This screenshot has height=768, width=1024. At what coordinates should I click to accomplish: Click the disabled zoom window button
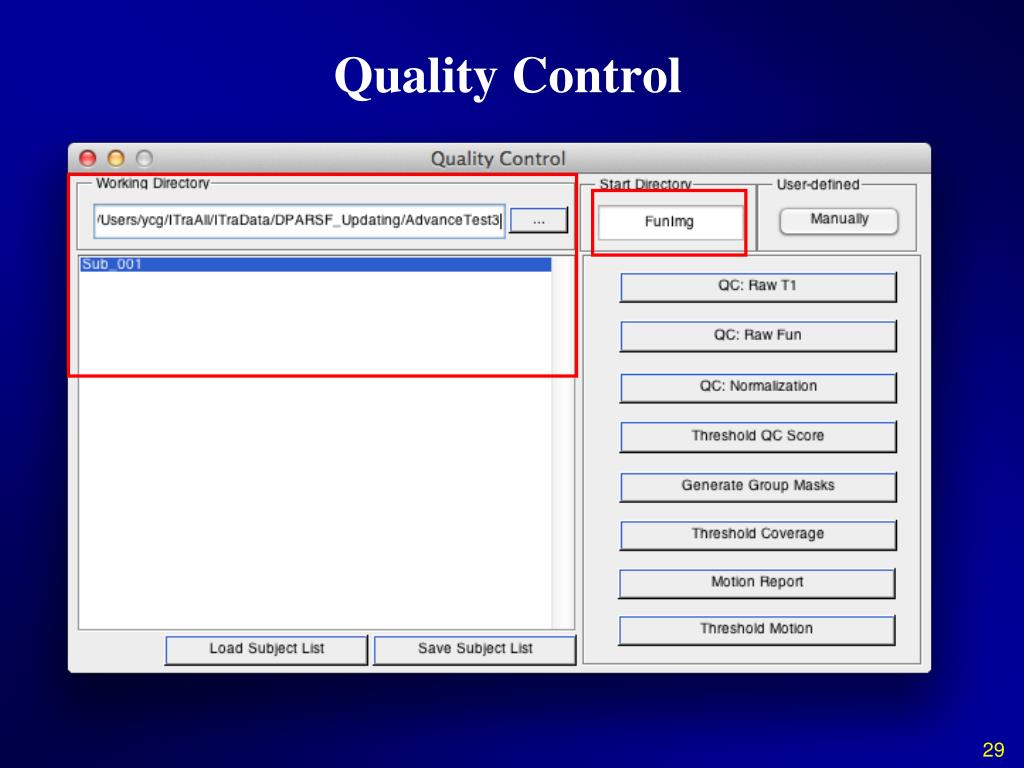coord(144,158)
